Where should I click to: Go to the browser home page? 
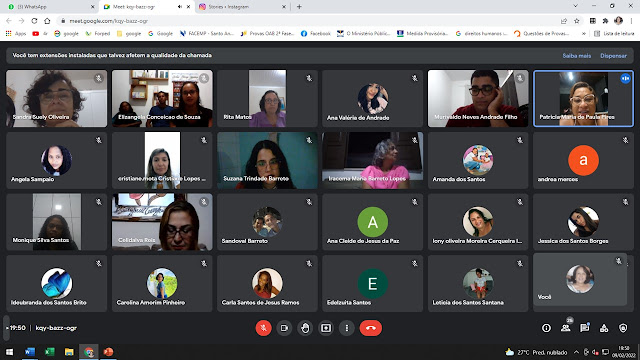pos(47,21)
